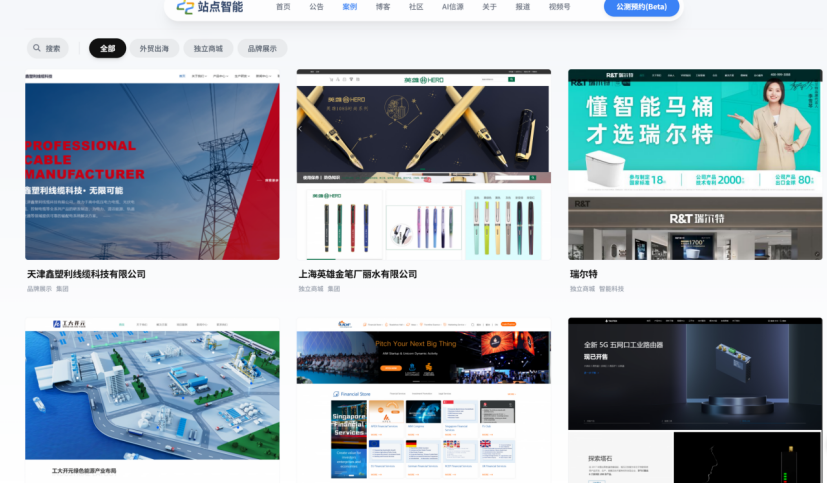828x483 pixels.
Task: Select the 案例 nav item
Action: pyautogui.click(x=350, y=7)
